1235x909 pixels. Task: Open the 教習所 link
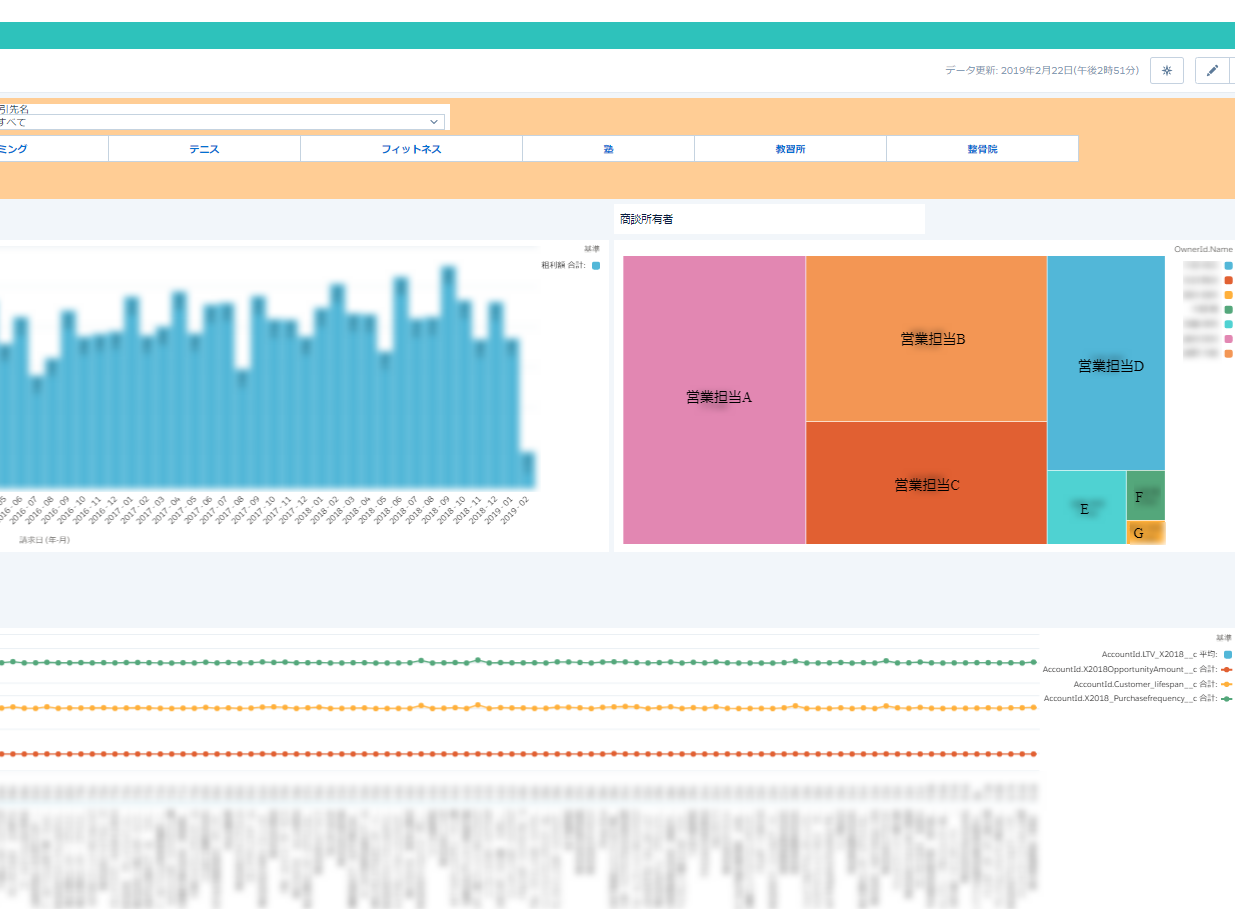pyautogui.click(x=790, y=149)
